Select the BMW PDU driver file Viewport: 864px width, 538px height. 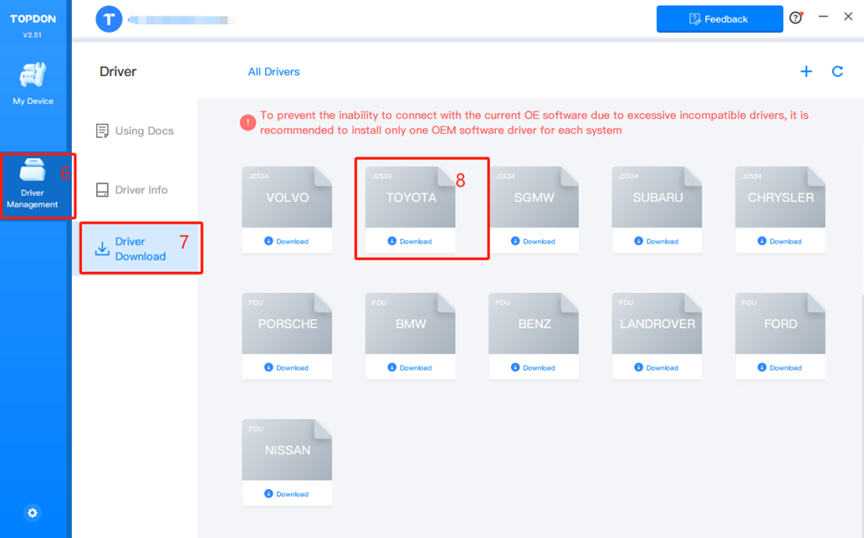tap(411, 323)
